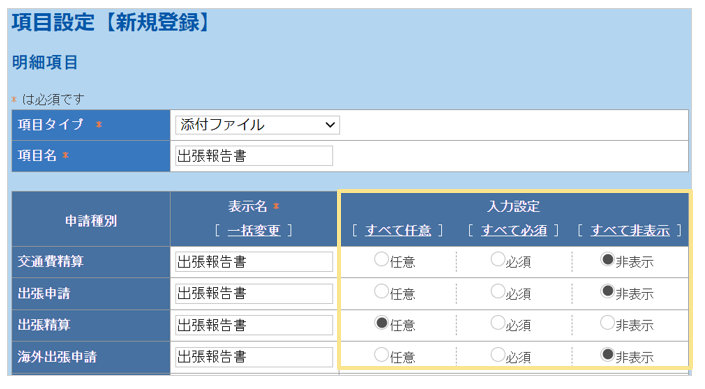Click the 申請種別 column header
Viewport: 705px width, 389px height.
(91, 221)
